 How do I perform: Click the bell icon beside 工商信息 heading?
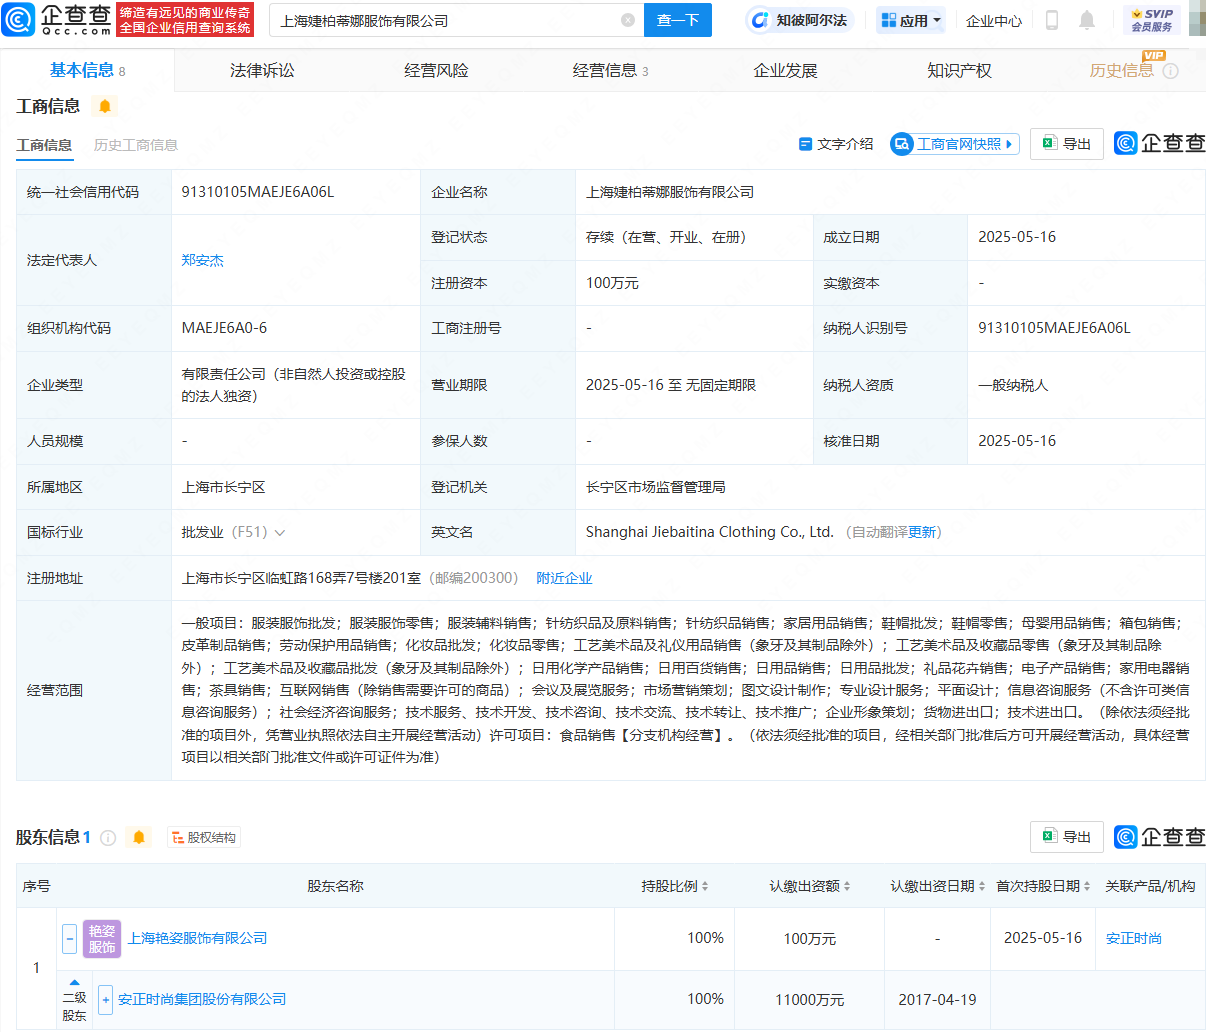[105, 106]
